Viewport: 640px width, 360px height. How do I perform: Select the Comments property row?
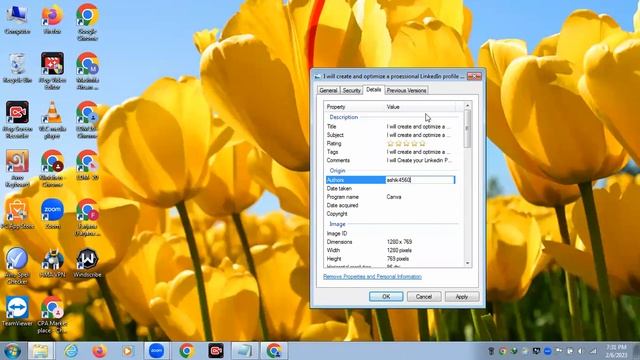[392, 160]
